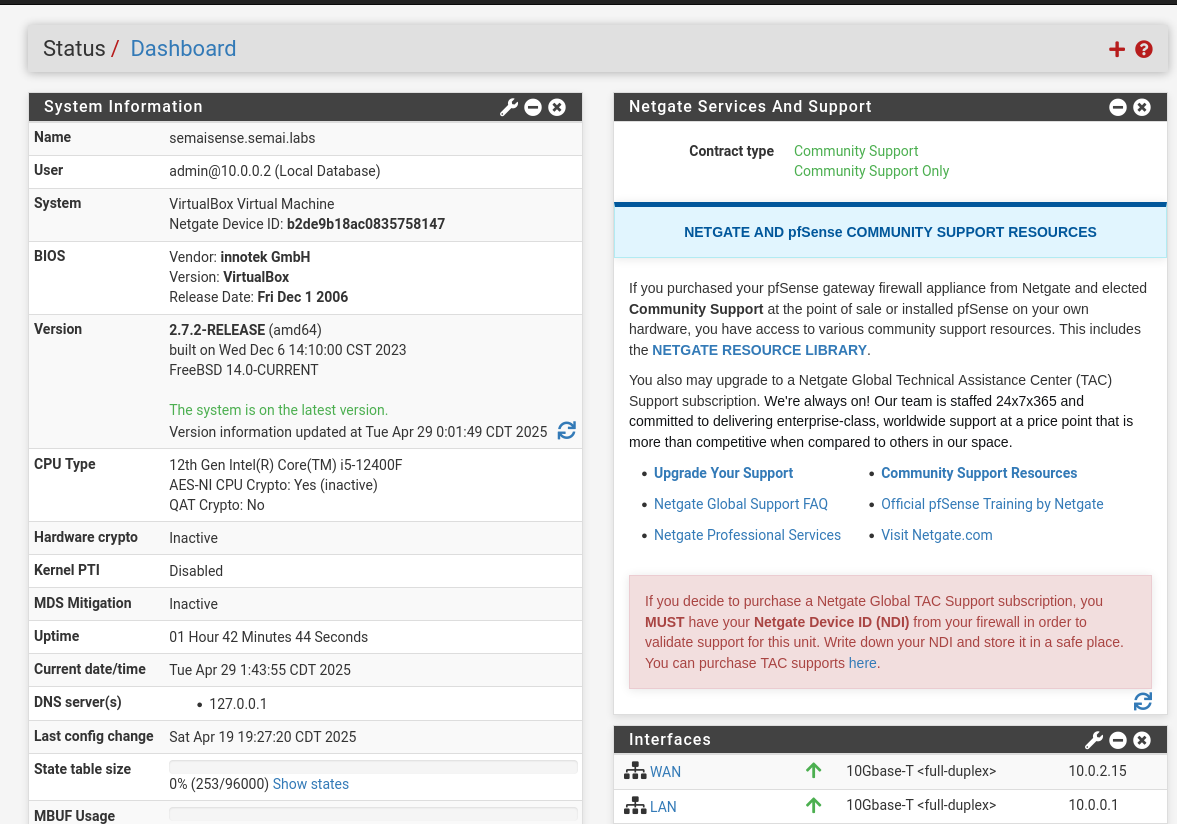The height and width of the screenshot is (824, 1177).
Task: Open the WAN interface link
Action: tap(665, 771)
